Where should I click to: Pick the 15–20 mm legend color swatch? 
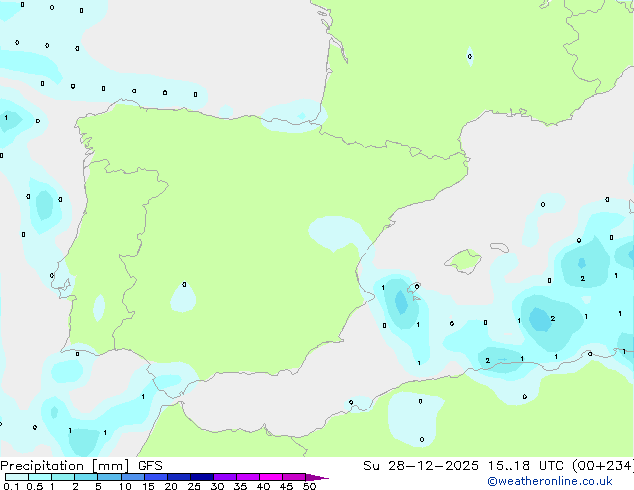[x=156, y=477]
